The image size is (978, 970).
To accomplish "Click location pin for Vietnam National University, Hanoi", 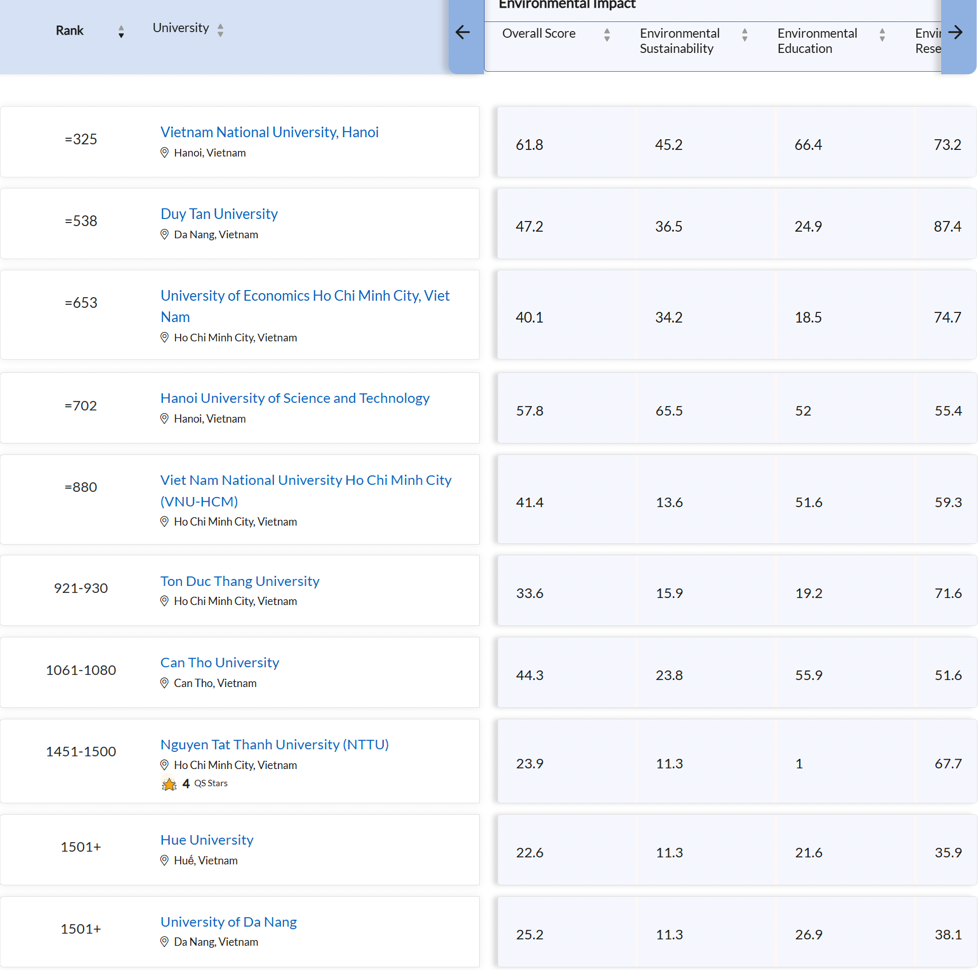I will [165, 153].
